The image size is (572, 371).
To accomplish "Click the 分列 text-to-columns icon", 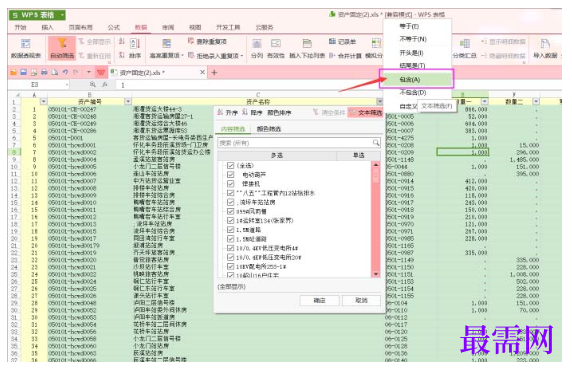I will click(257, 44).
